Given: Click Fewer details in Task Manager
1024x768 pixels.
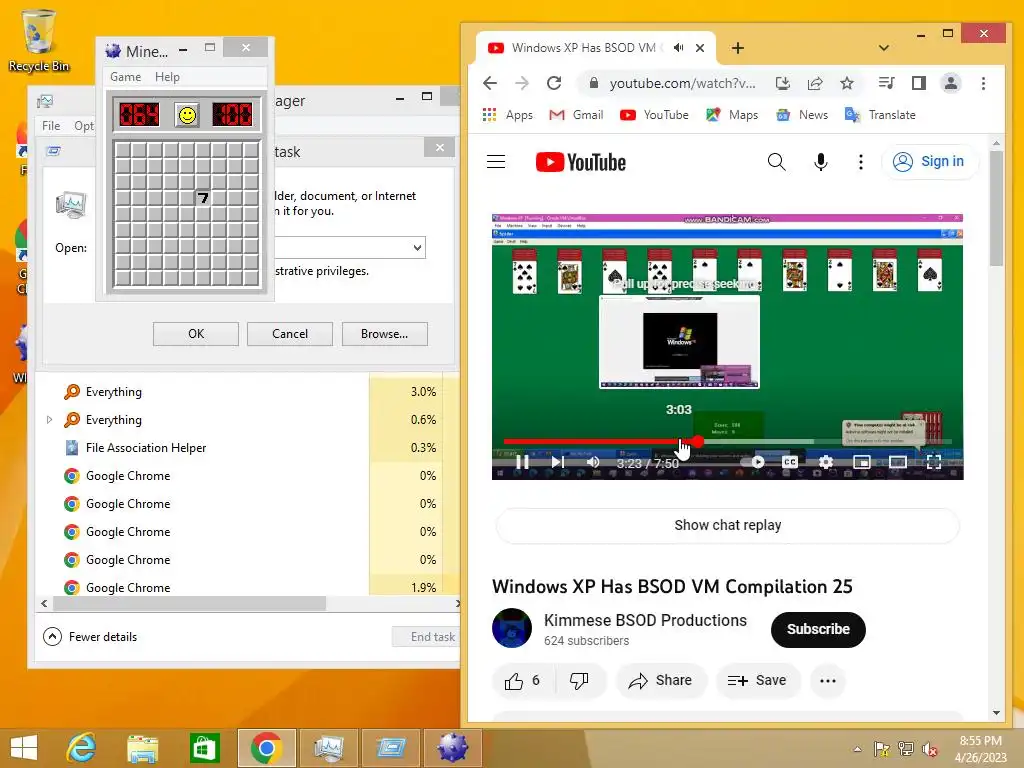Looking at the screenshot, I should [90, 637].
